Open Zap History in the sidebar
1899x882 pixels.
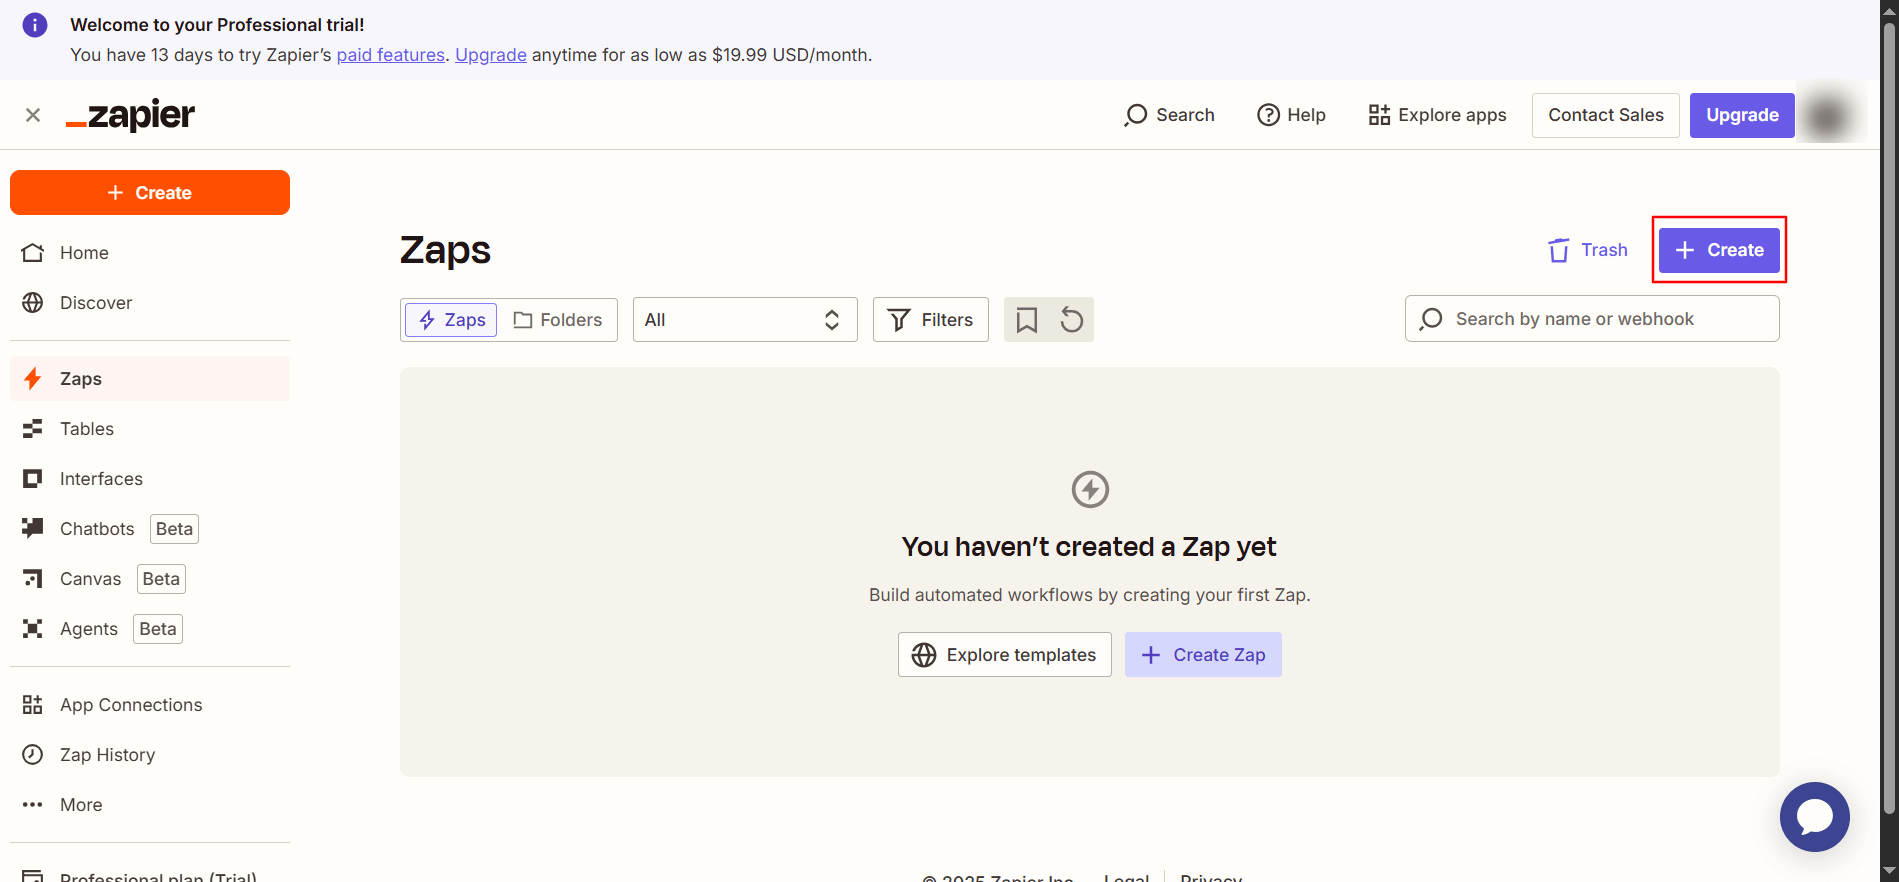[150, 755]
